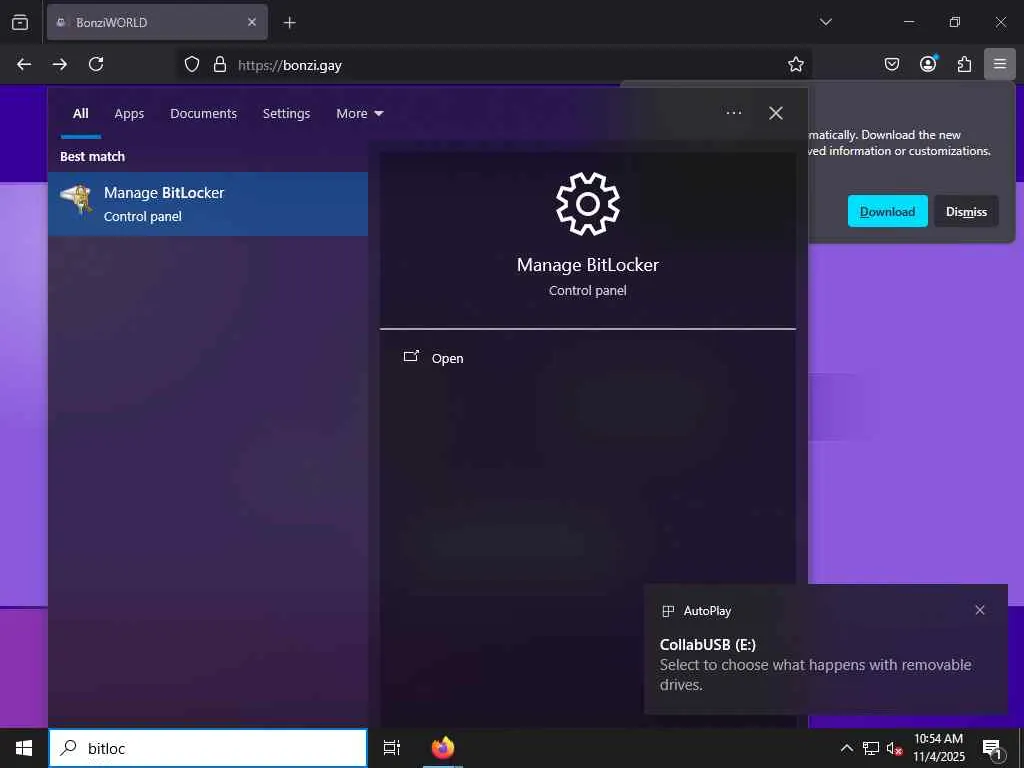
Task: Open Task View on the taskbar
Action: 392,748
